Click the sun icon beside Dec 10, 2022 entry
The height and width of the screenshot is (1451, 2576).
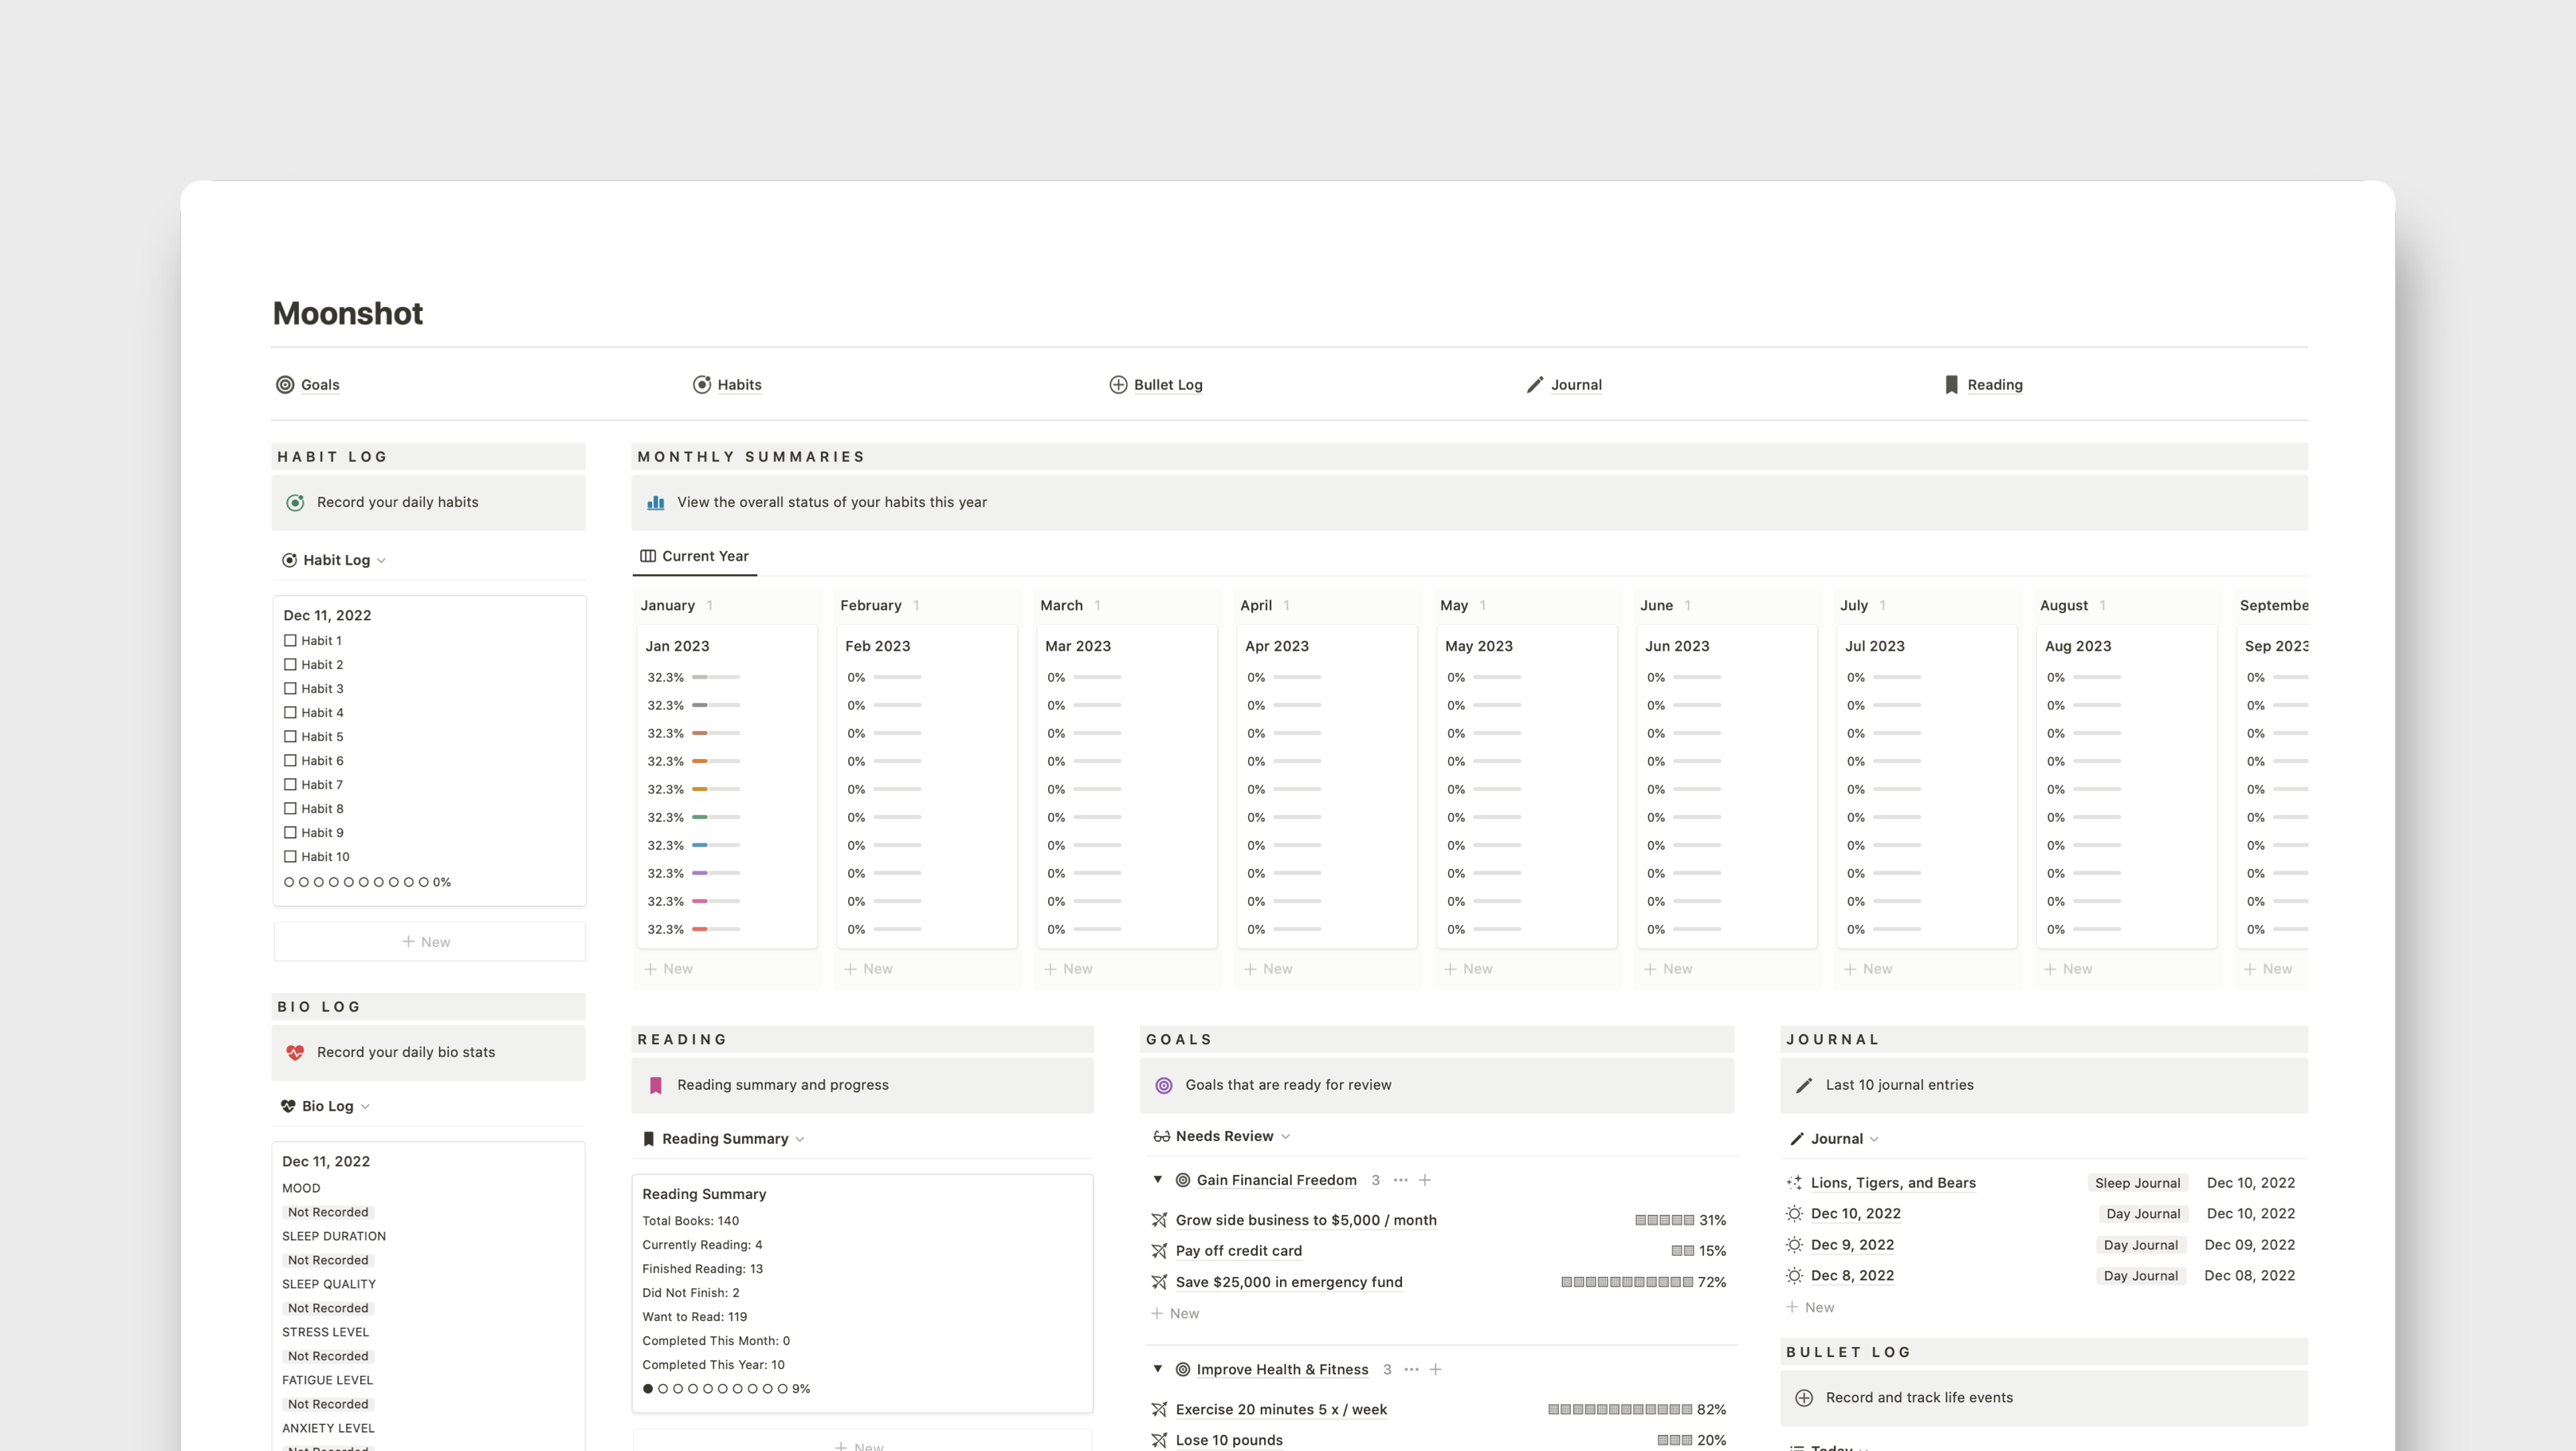1794,1214
